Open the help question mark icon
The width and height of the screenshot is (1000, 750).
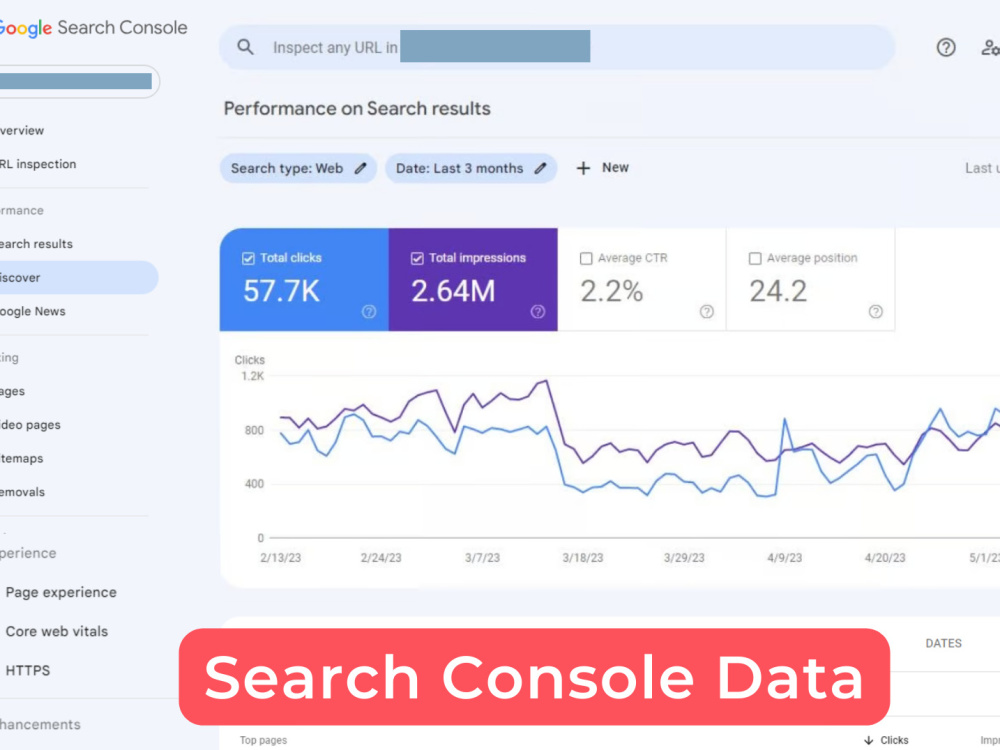click(x=946, y=47)
